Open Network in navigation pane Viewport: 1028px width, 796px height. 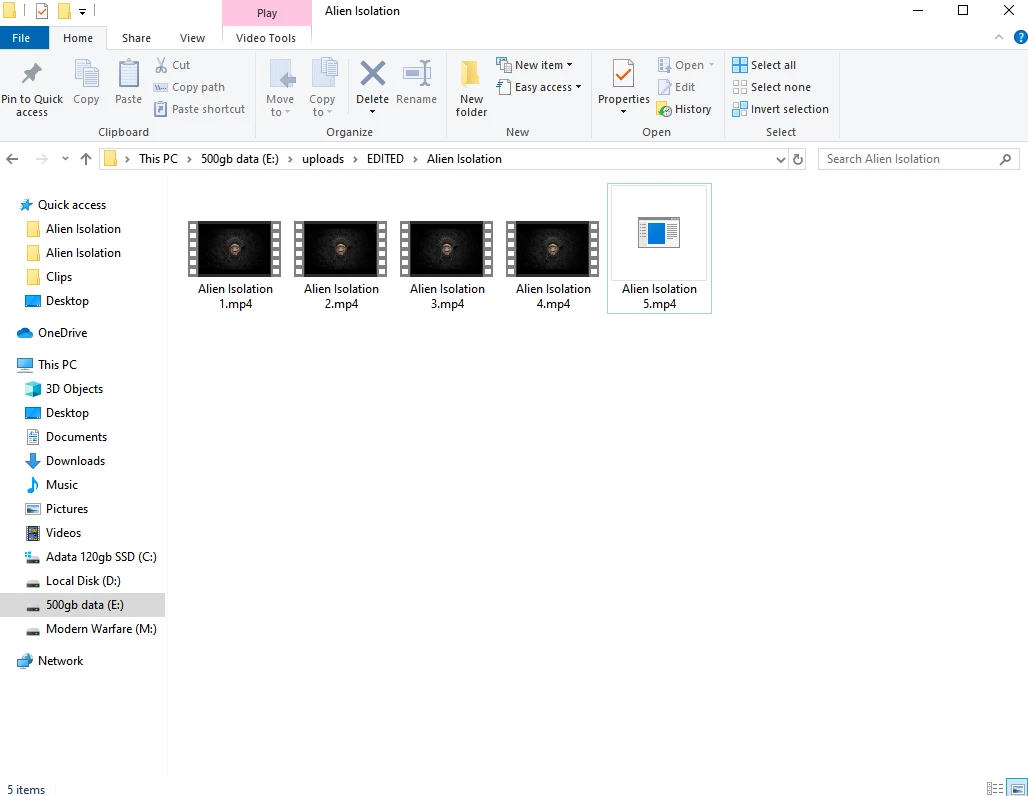(51, 661)
